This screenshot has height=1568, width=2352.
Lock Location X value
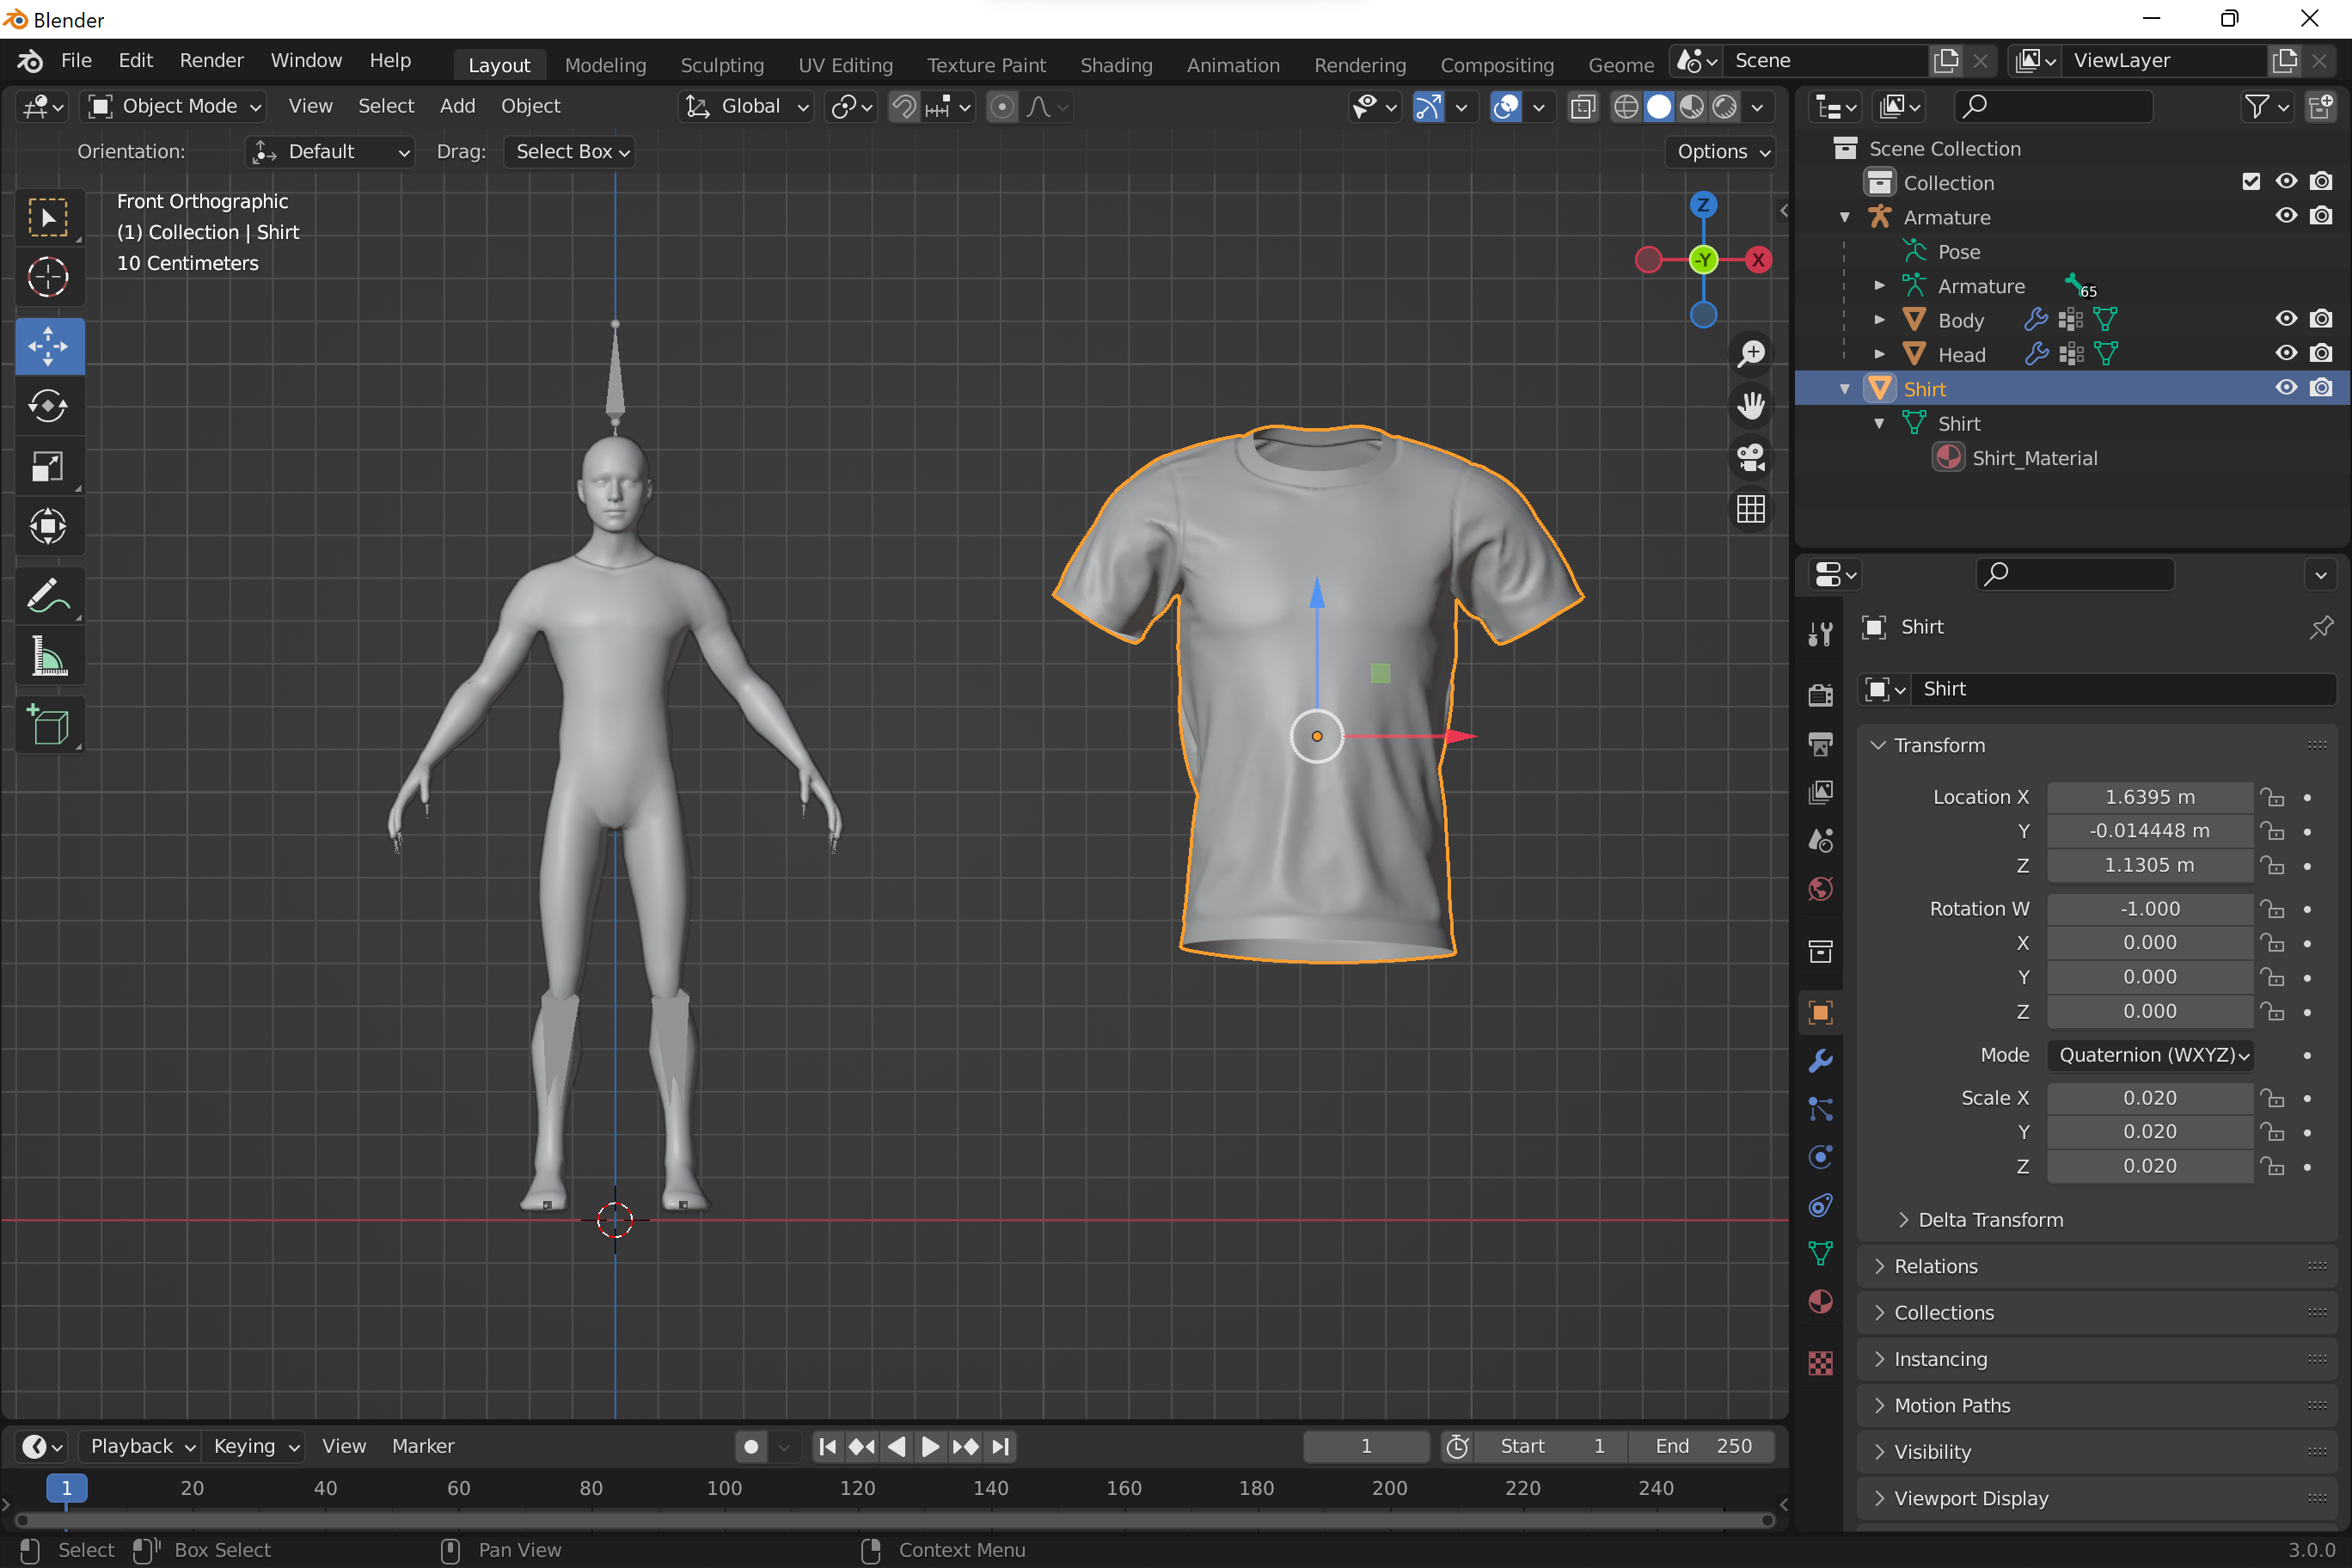[x=2273, y=797]
